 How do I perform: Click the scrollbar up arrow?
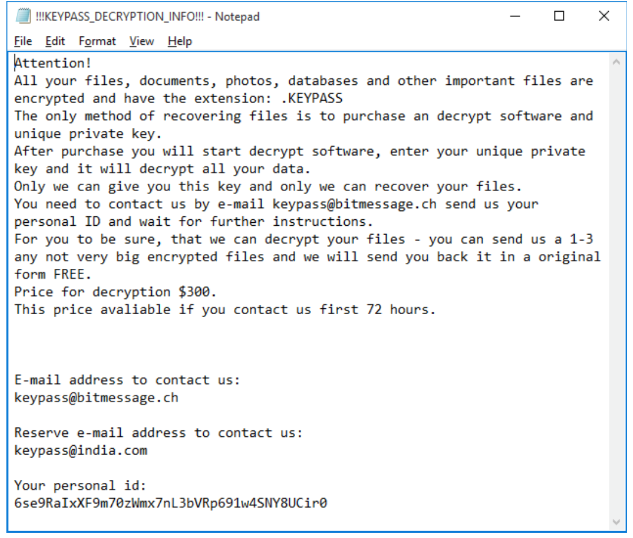tap(617, 63)
